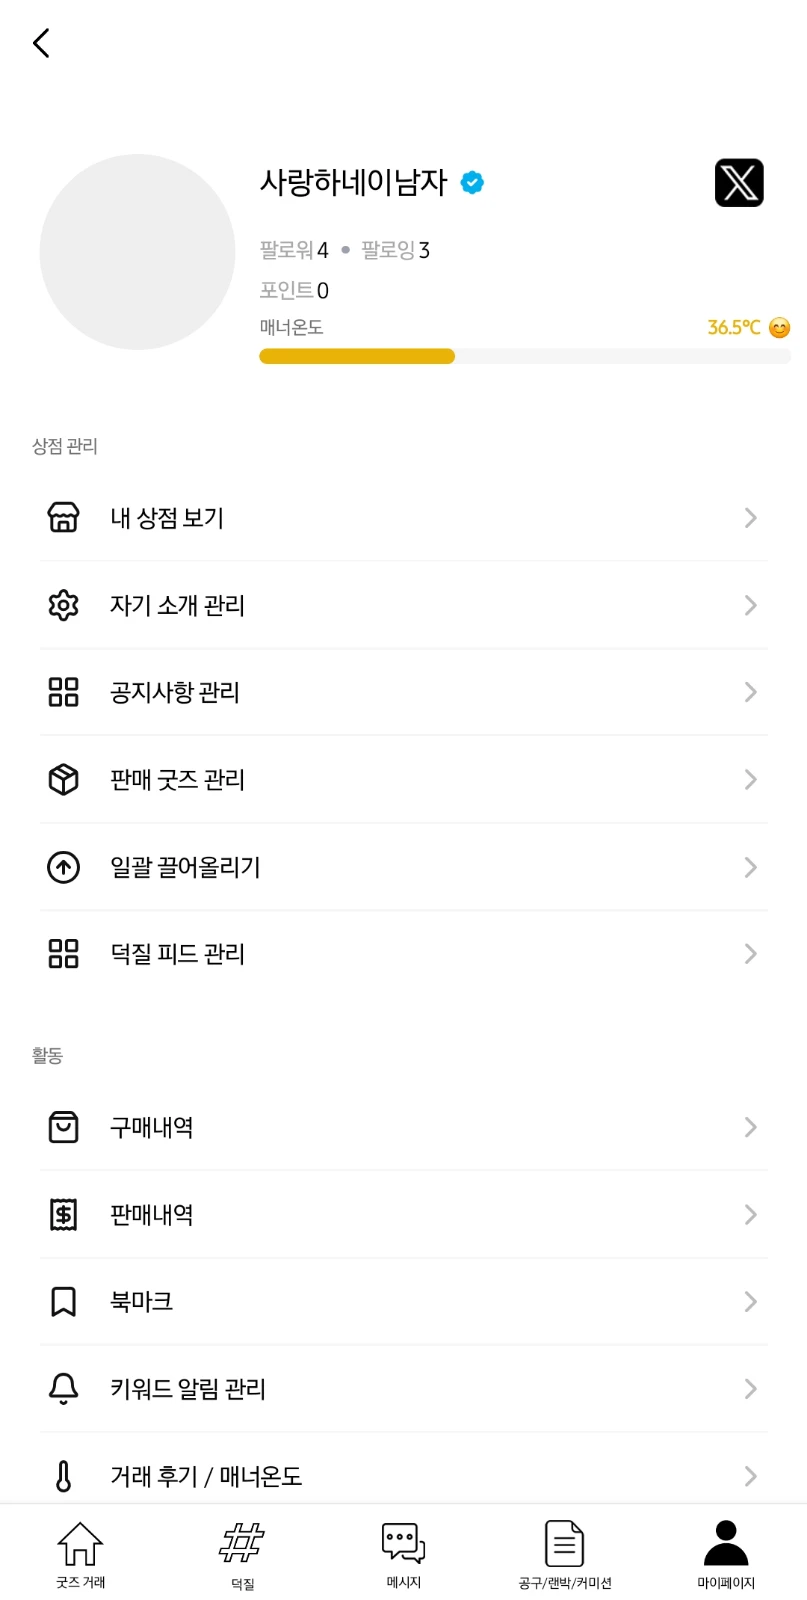Screen dimensions: 807x1600
Task: Open the linked X (Twitter) account icon
Action: pos(739,183)
